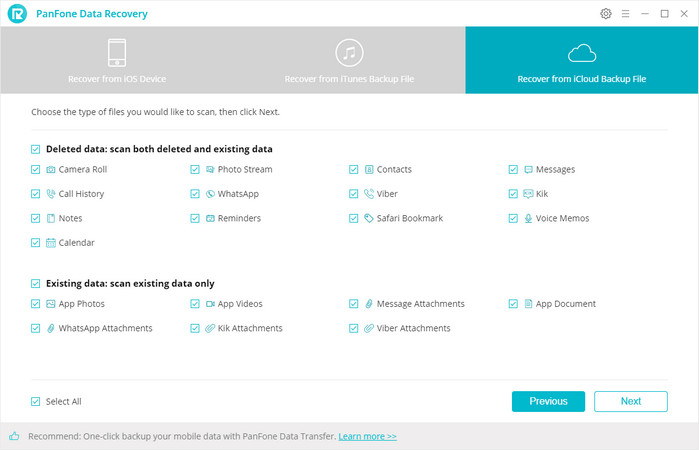Click the Next button
The width and height of the screenshot is (699, 450).
pyautogui.click(x=631, y=401)
